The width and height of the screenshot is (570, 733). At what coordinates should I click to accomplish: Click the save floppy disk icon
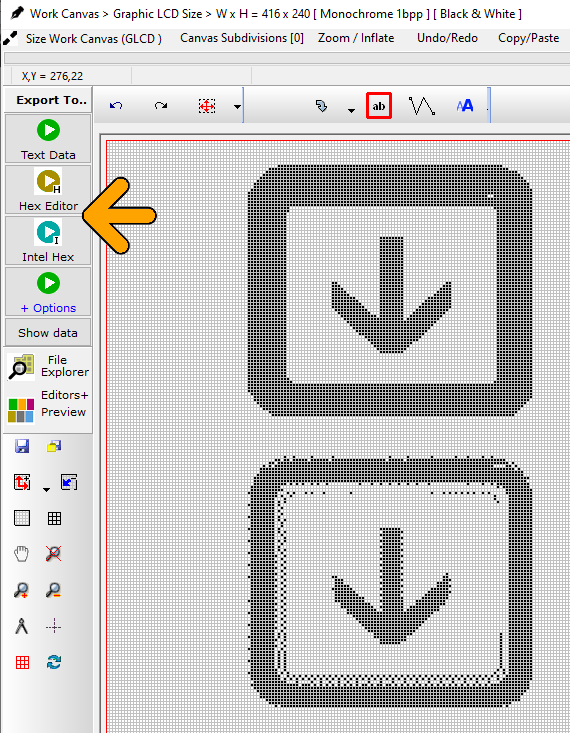[x=22, y=446]
